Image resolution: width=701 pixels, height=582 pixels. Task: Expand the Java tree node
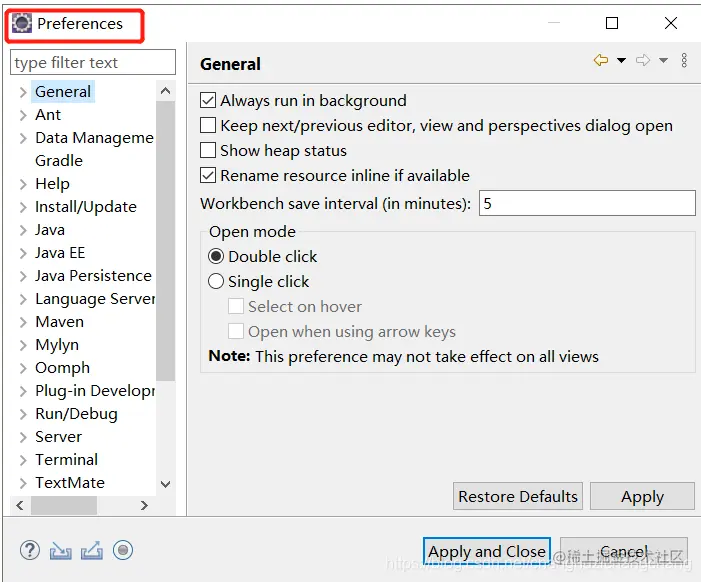click(23, 230)
